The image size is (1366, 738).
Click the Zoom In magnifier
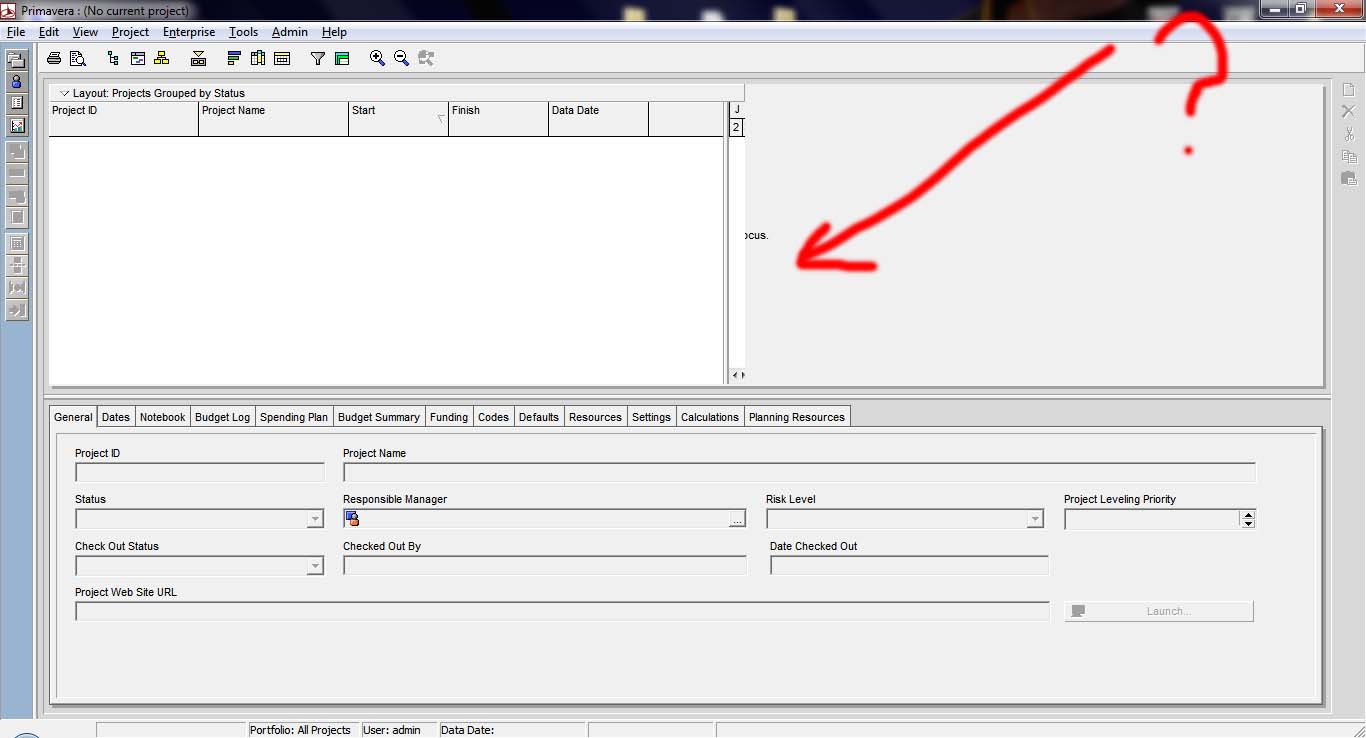pos(377,59)
